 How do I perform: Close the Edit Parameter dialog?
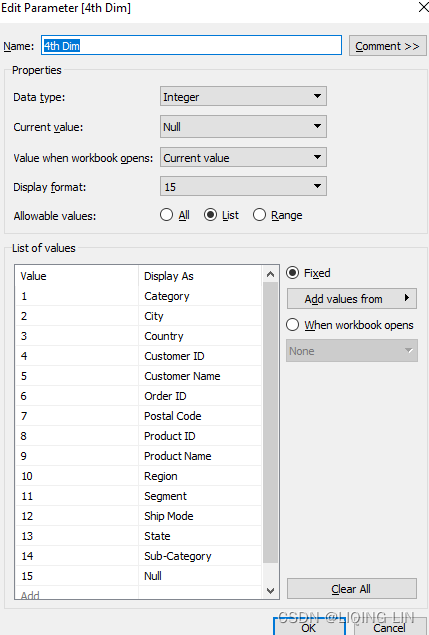pyautogui.click(x=423, y=7)
